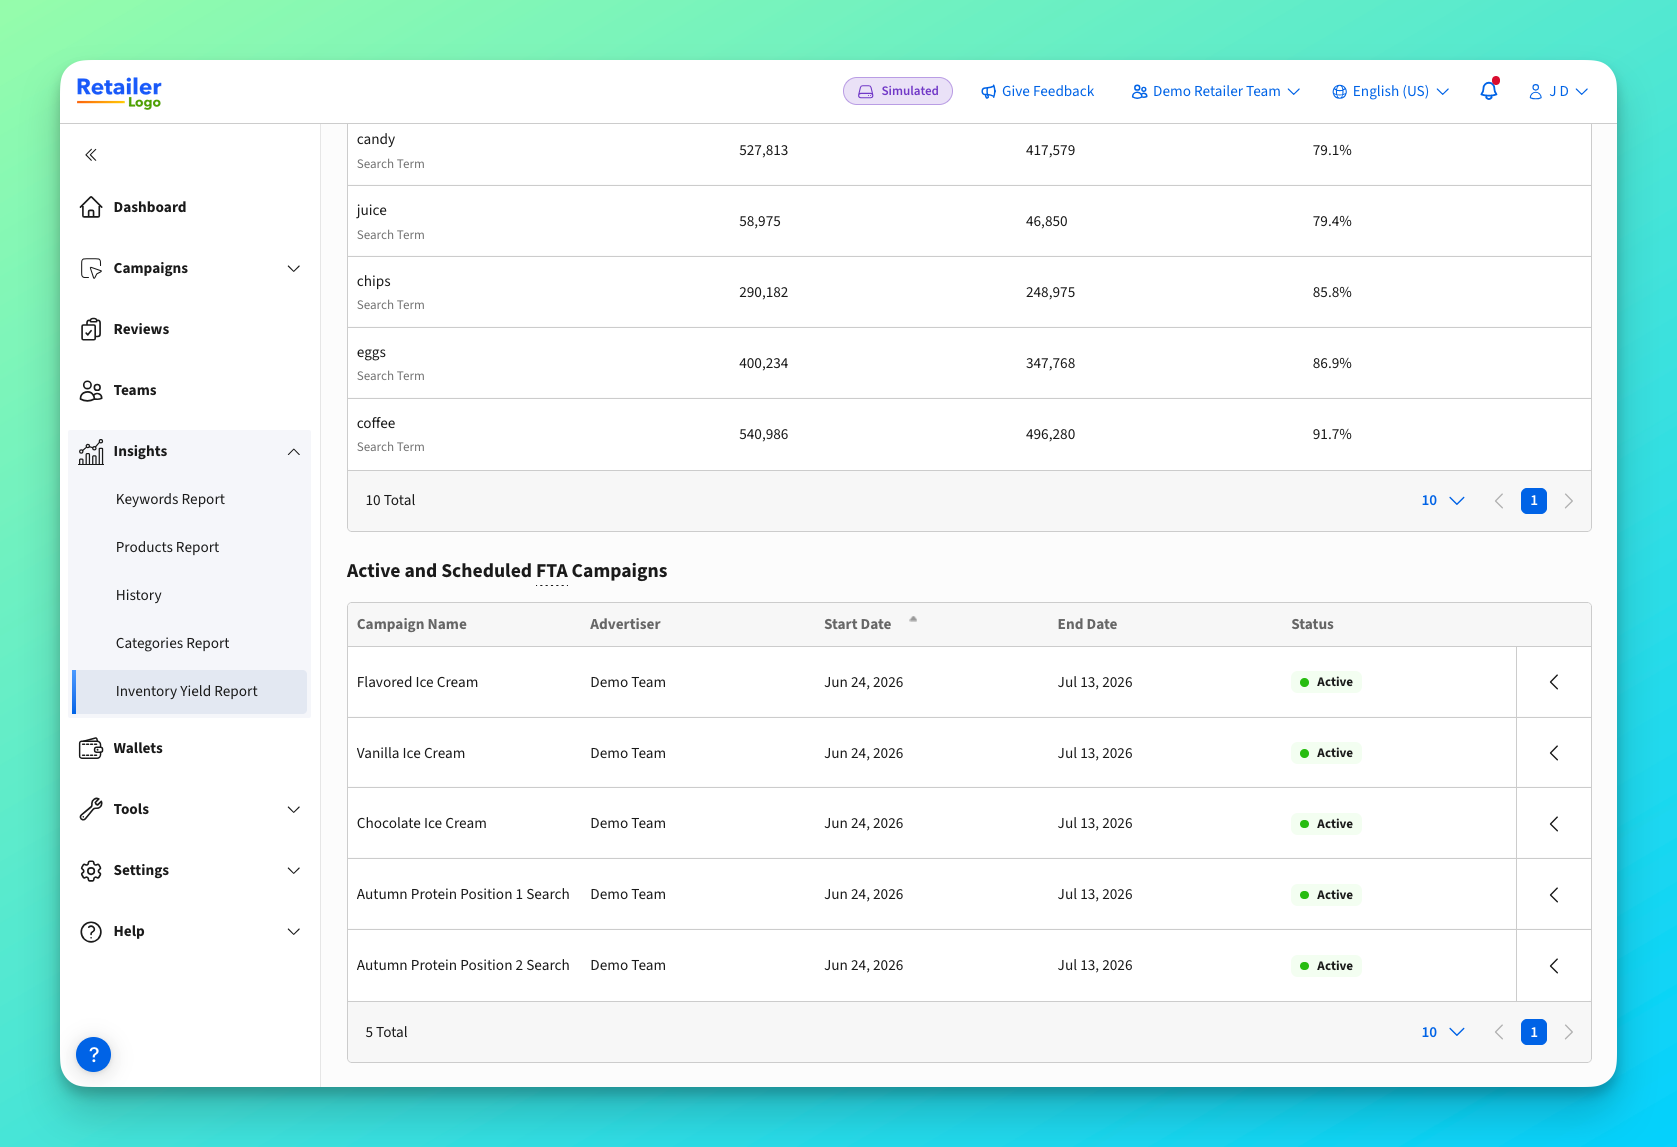The height and width of the screenshot is (1147, 1677).
Task: Click page 1 button in FTA Campaigns pagination
Action: coord(1534,1032)
